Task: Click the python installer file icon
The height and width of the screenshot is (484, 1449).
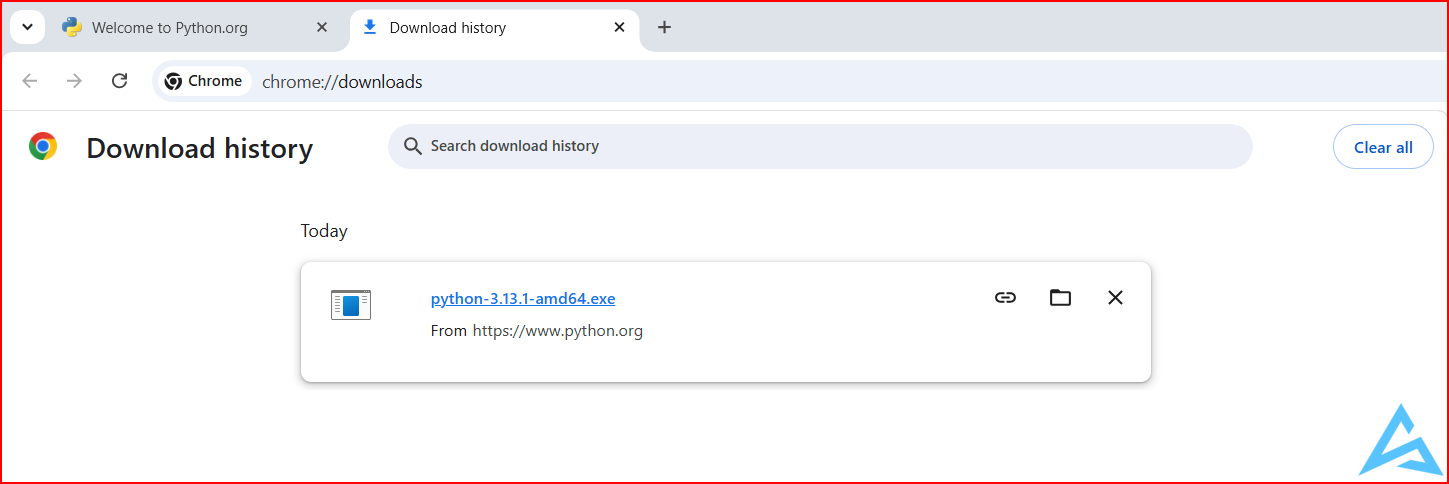Action: click(351, 305)
